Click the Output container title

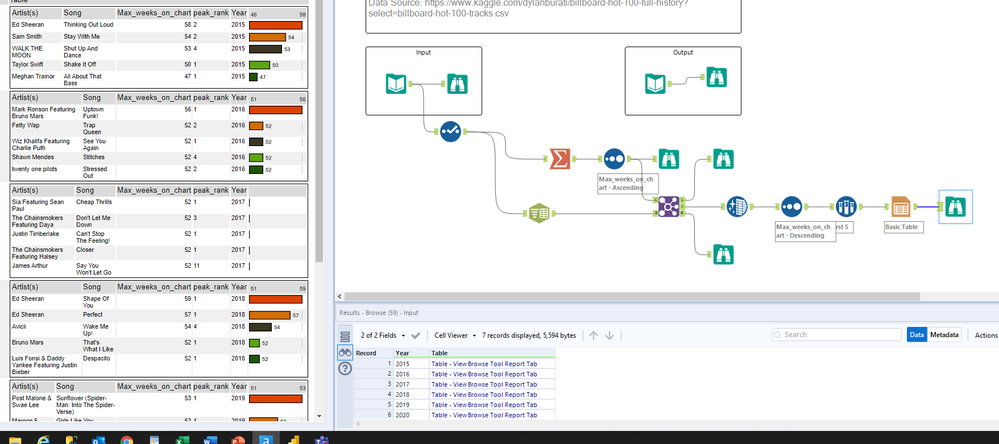683,52
